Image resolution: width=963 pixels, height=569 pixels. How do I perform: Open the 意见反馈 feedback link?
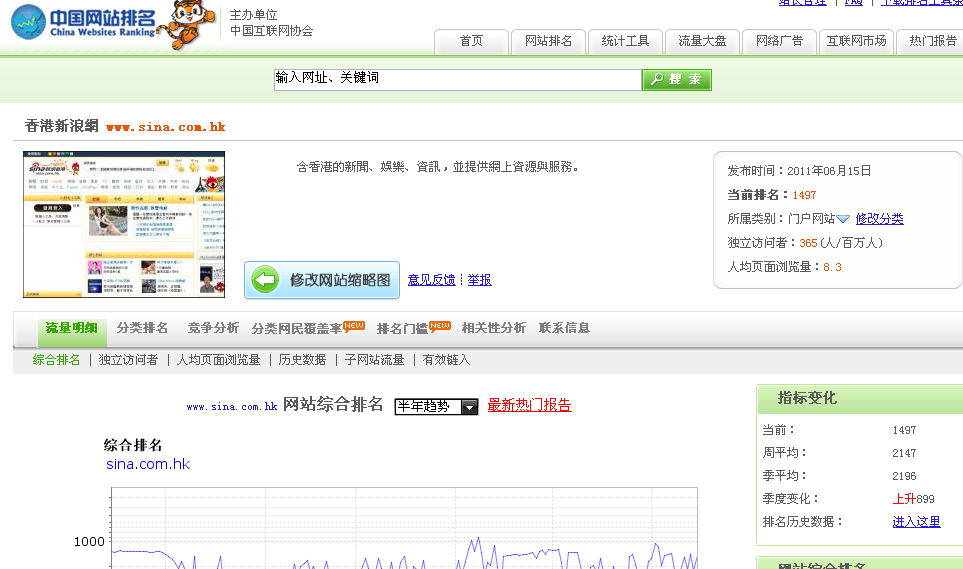432,280
